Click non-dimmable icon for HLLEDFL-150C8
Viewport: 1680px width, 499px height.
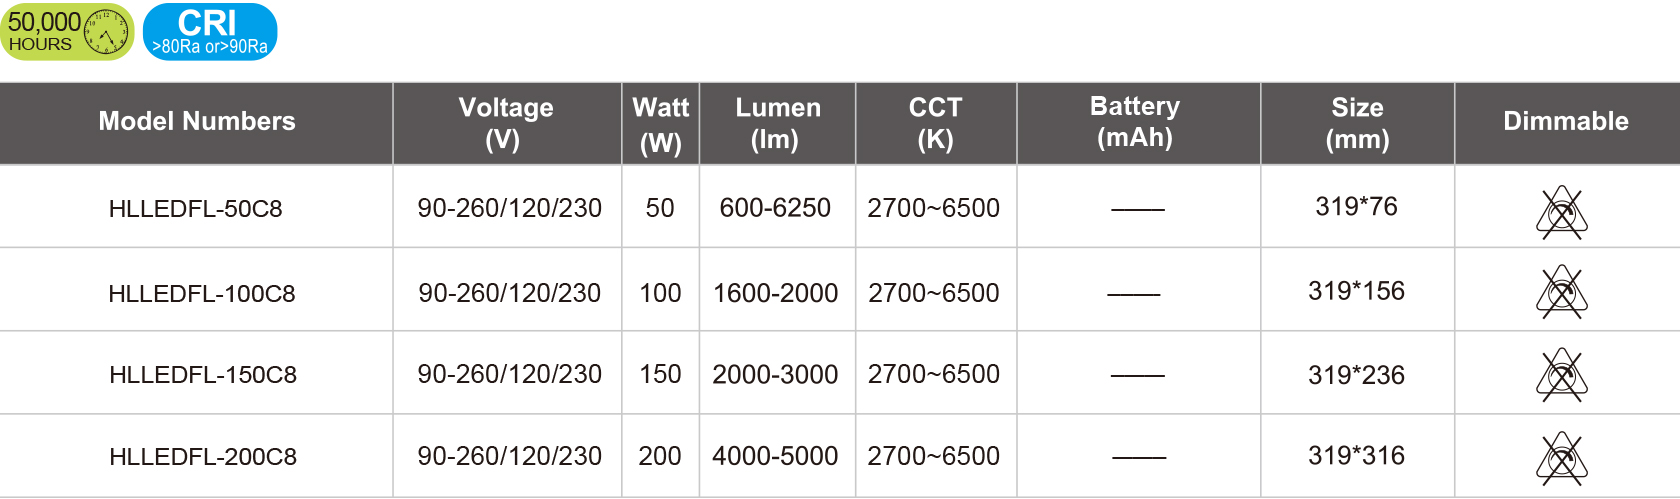point(1562,375)
